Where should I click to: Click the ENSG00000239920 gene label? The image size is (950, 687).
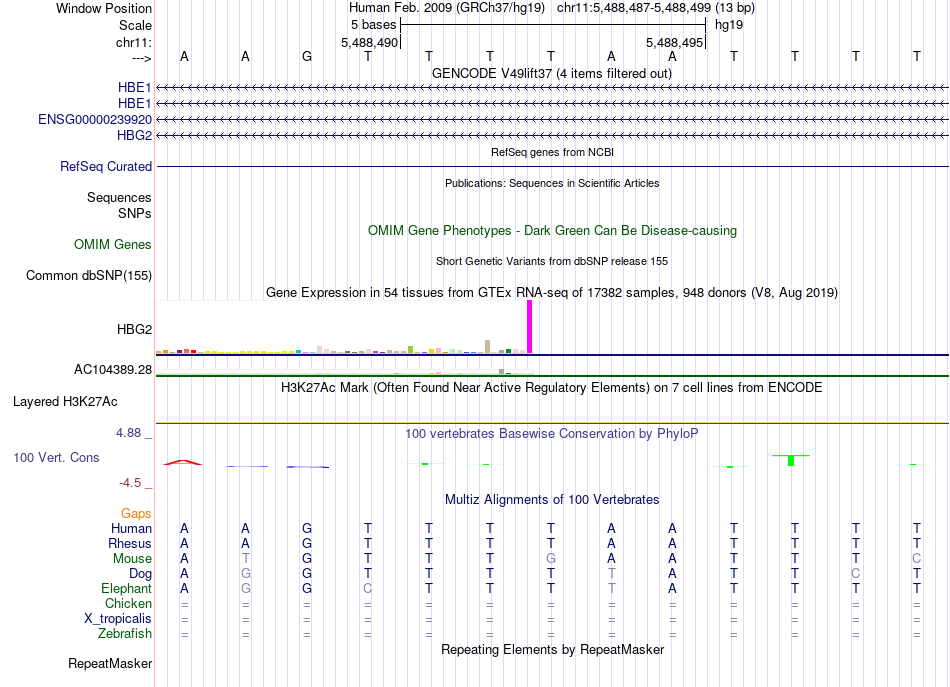pyautogui.click(x=95, y=119)
